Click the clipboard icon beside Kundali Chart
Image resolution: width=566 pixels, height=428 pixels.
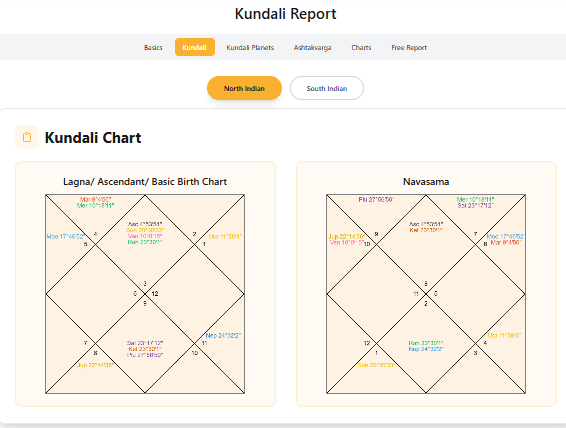(27, 137)
